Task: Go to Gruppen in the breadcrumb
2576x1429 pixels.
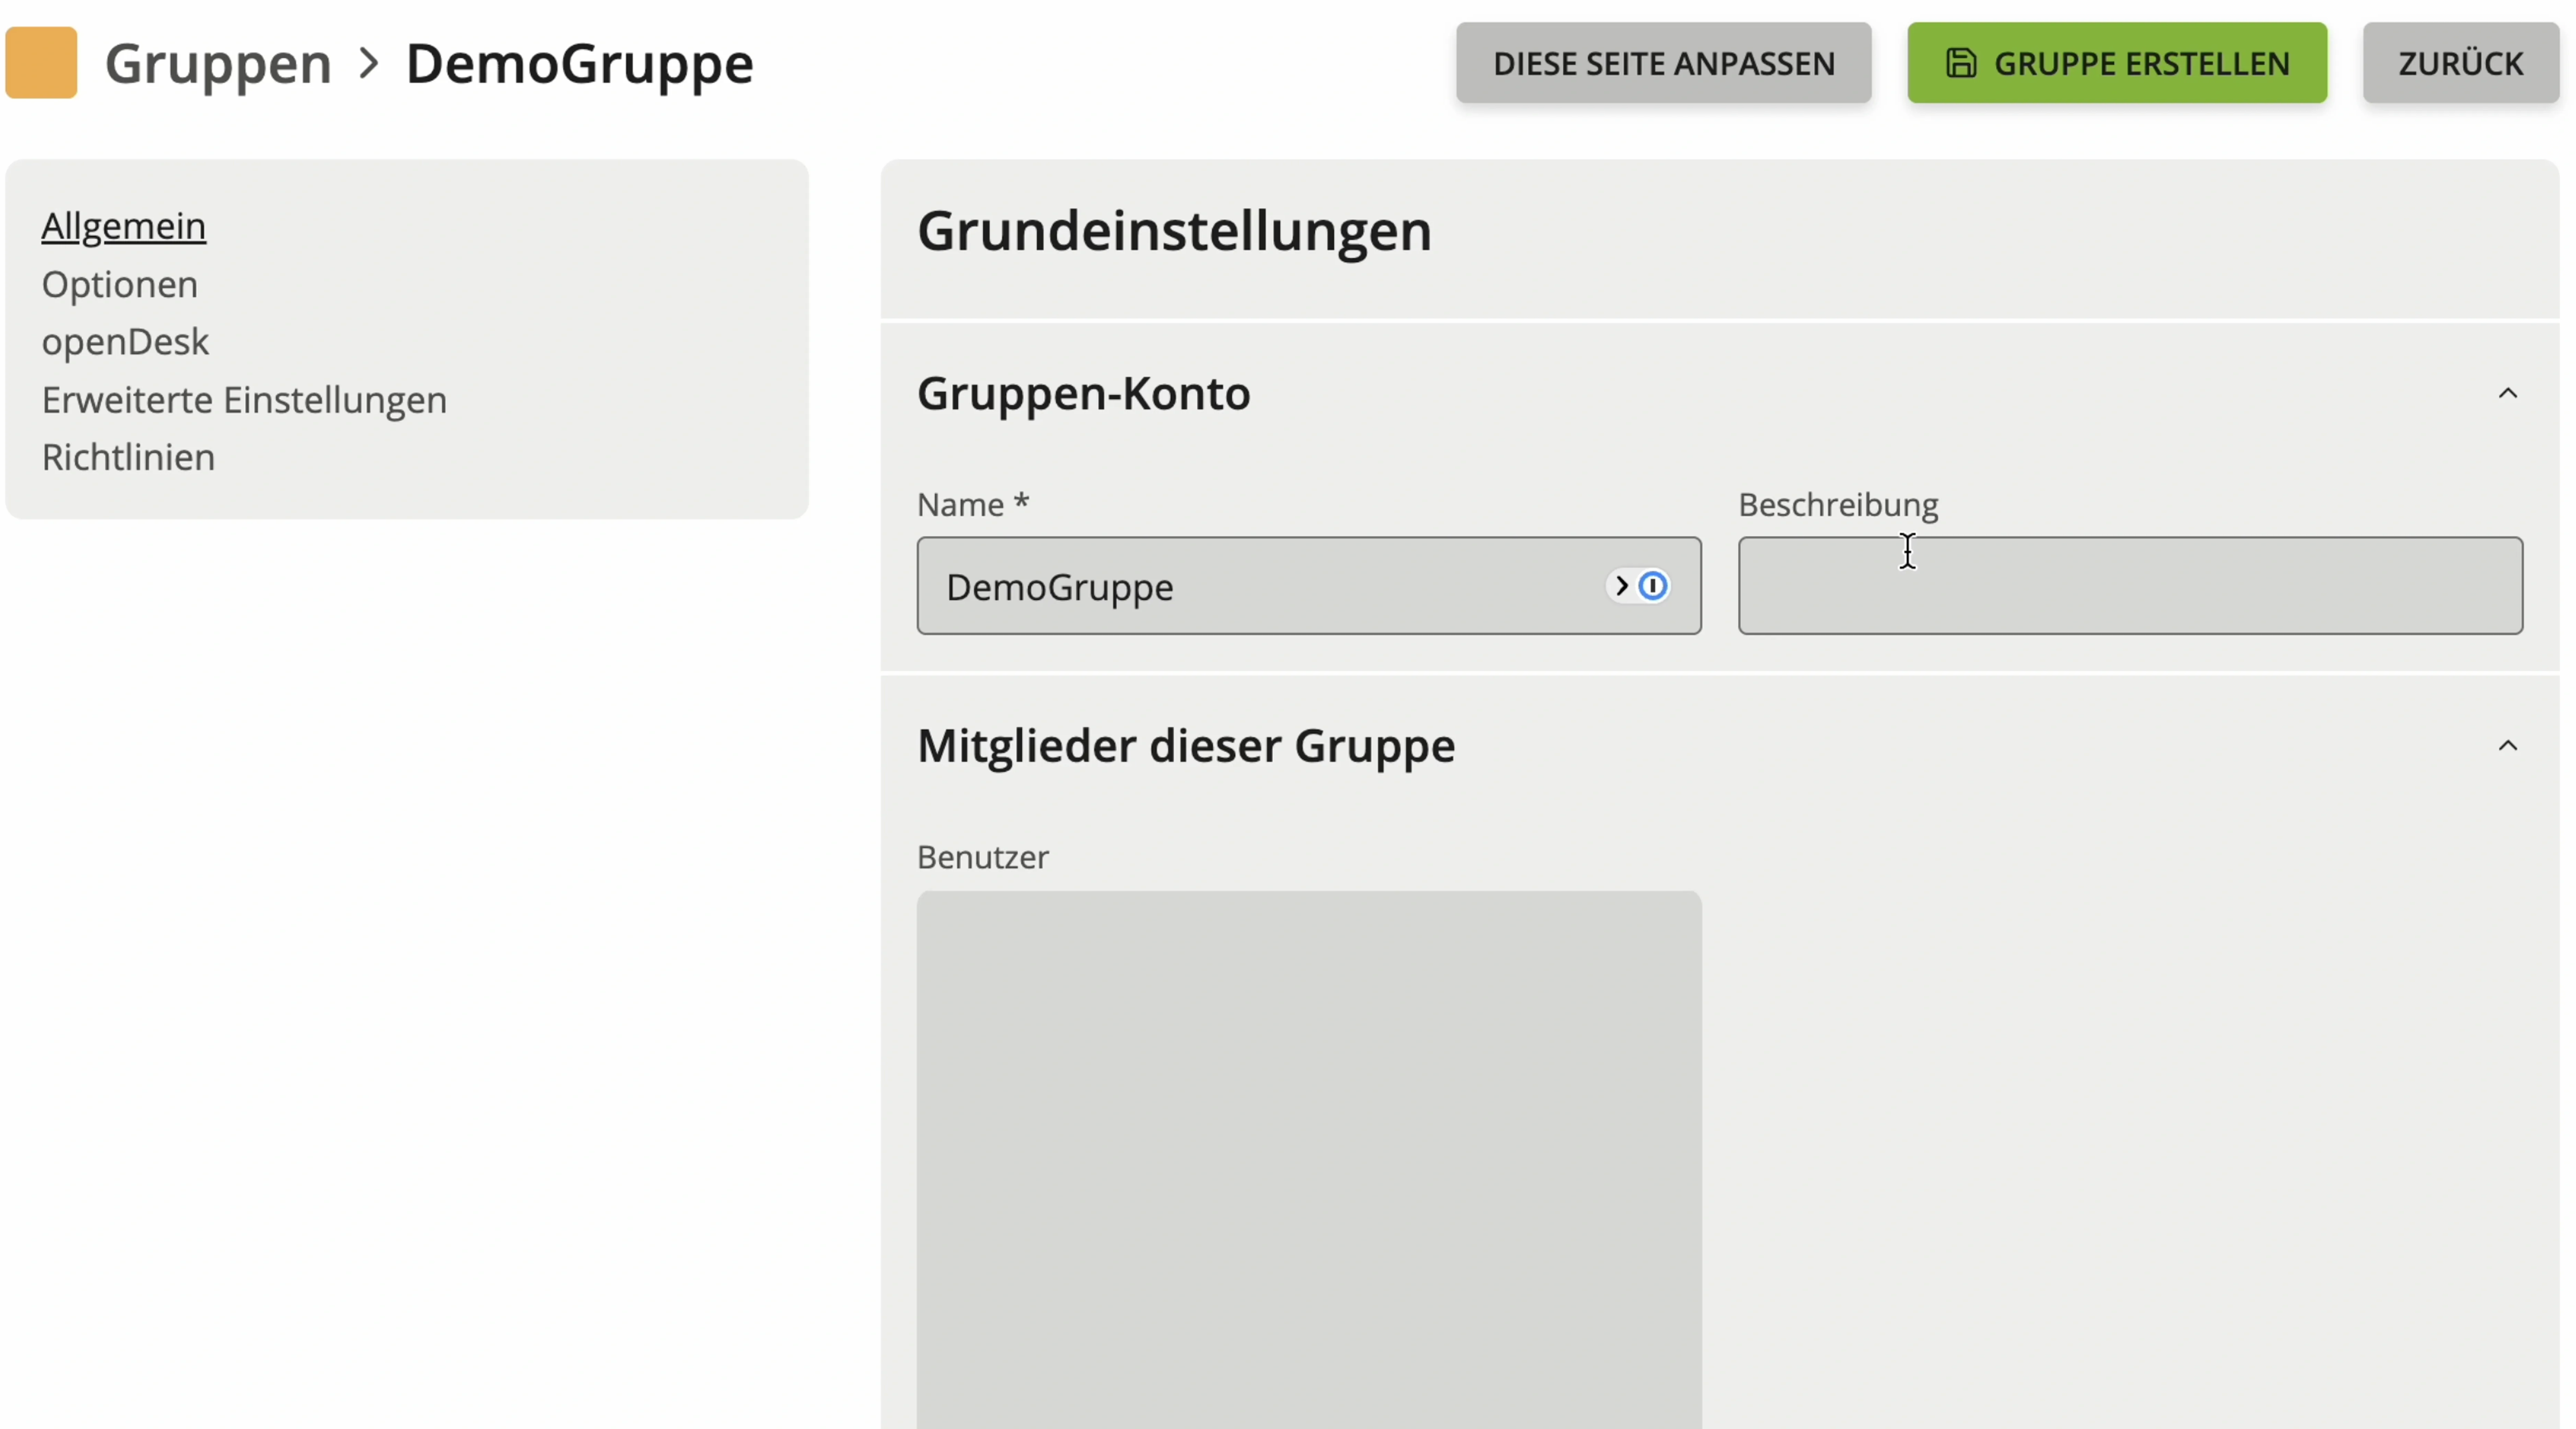Action: [218, 63]
